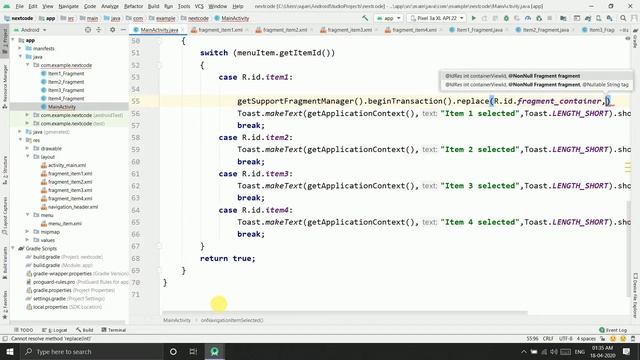Open the AVD Manager toolbar icon
The width and height of the screenshot is (640, 360).
coord(598,18)
